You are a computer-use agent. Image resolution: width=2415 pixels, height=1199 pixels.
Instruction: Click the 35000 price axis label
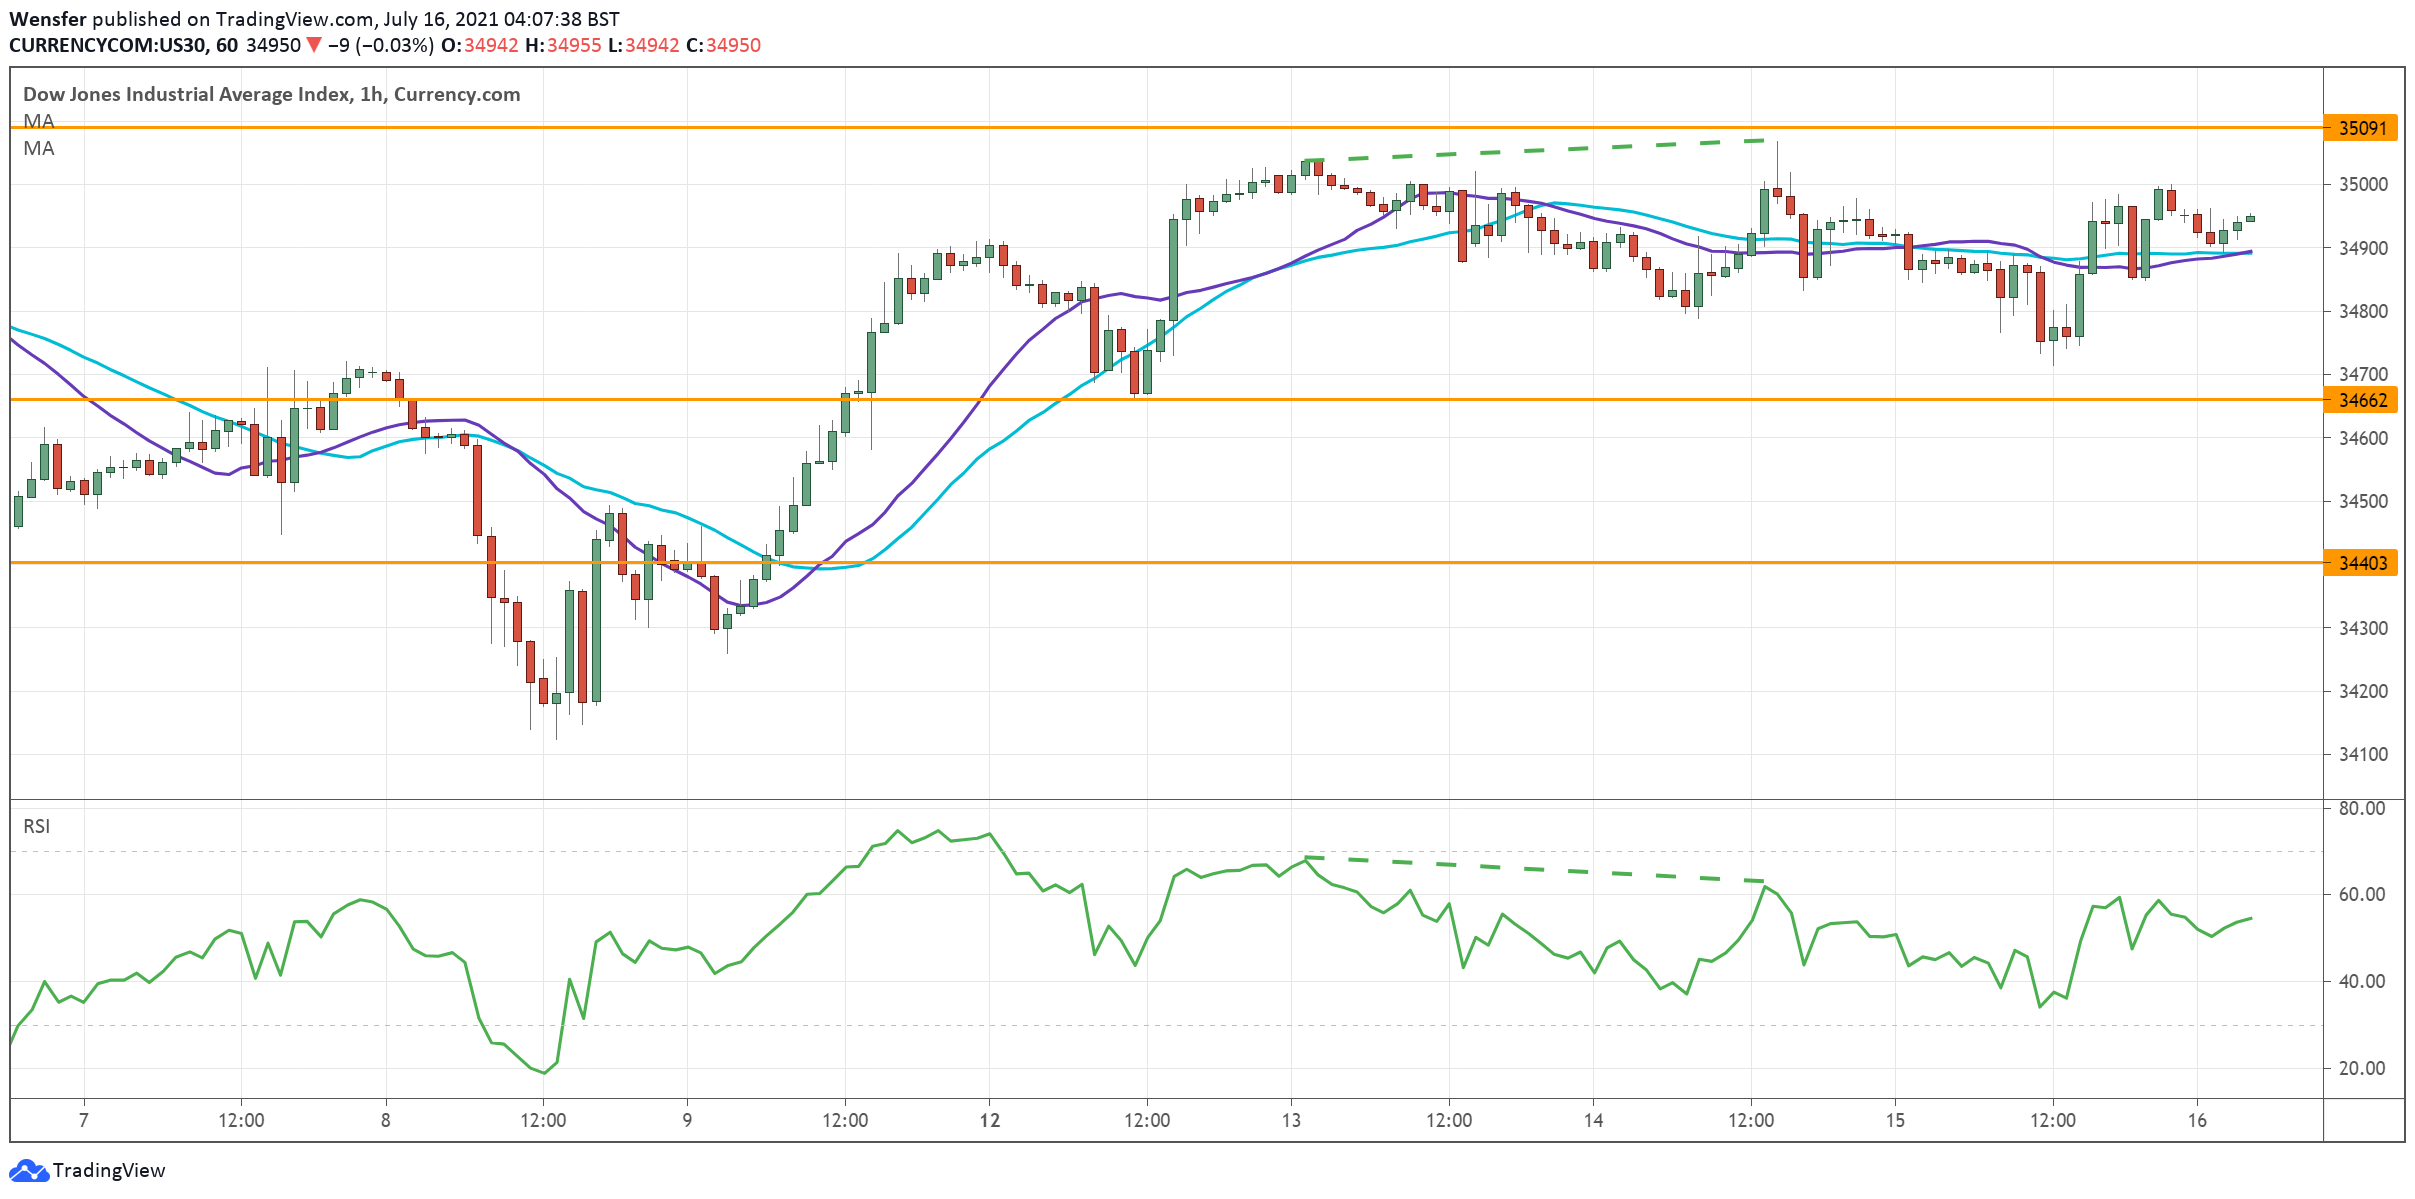(2362, 184)
